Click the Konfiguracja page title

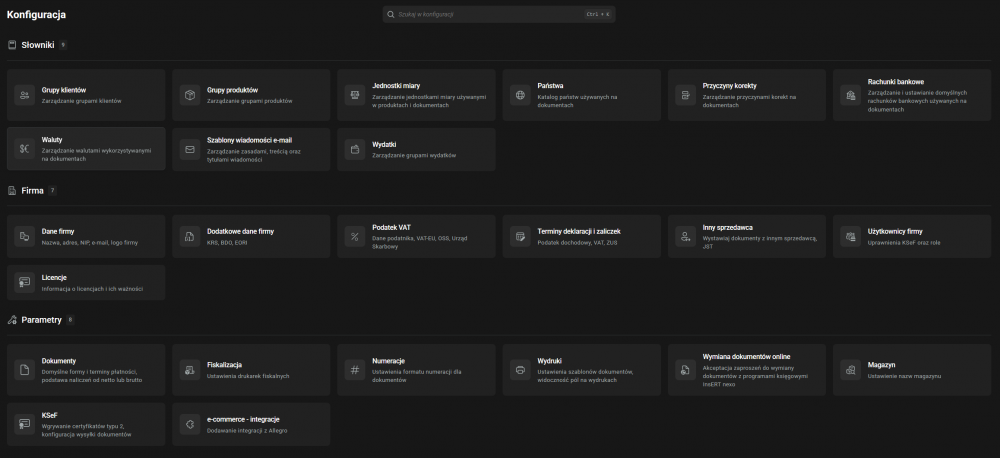tap(36, 15)
